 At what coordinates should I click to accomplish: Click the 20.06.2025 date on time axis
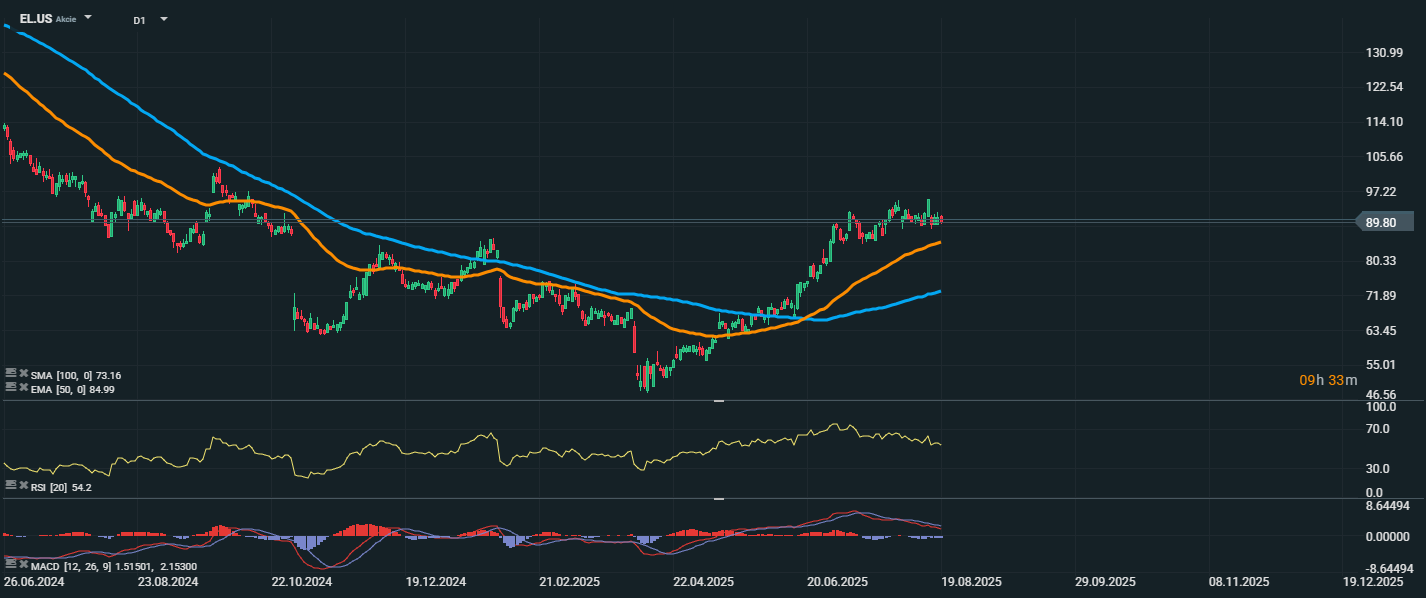838,581
